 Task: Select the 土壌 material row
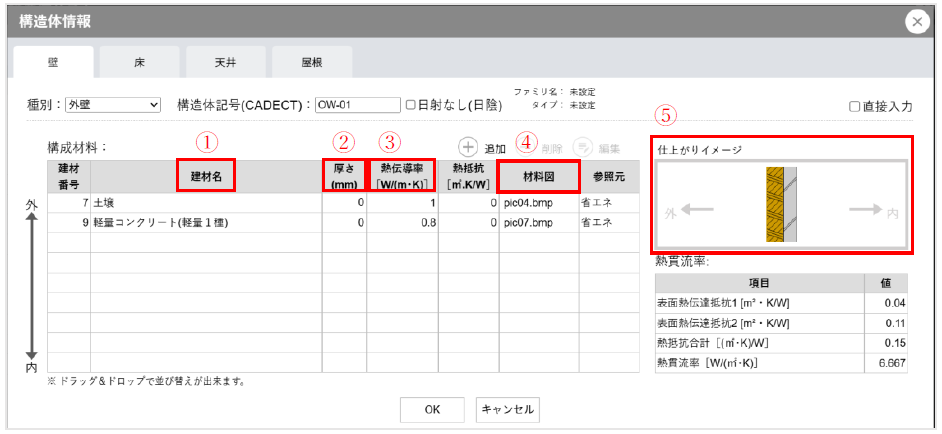click(205, 203)
